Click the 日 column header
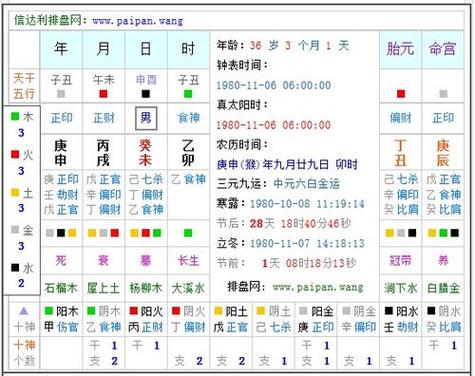The width and height of the screenshot is (475, 376). 146,49
